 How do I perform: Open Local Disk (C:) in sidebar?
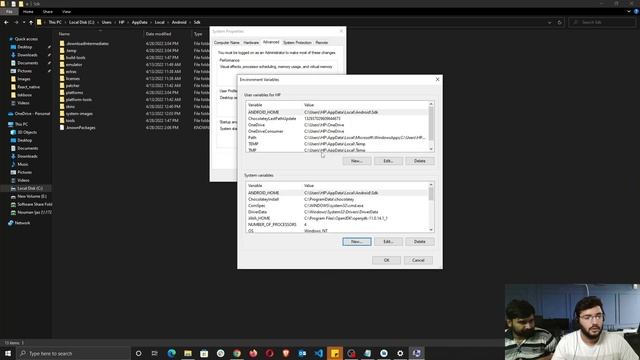coord(30,188)
